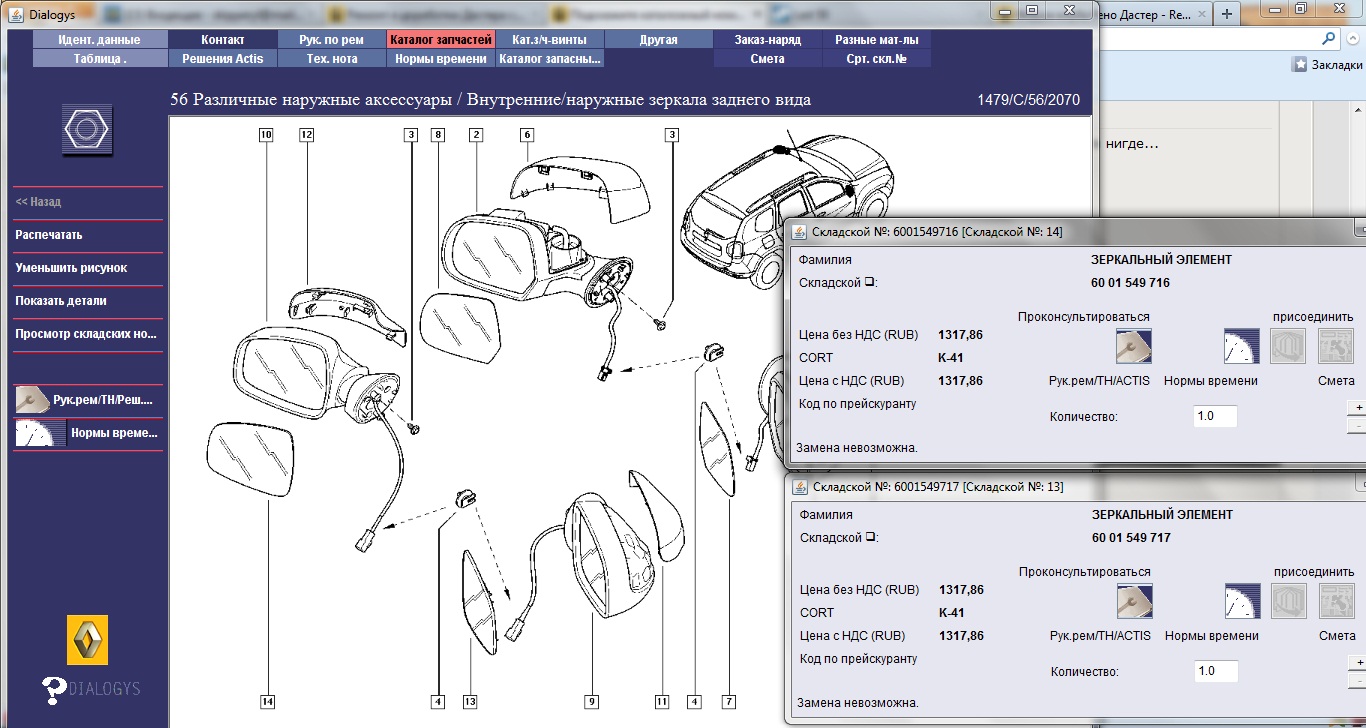Click the Смета estimate icon in part 6001549717 window
This screenshot has height=728, width=1366.
click(1336, 601)
